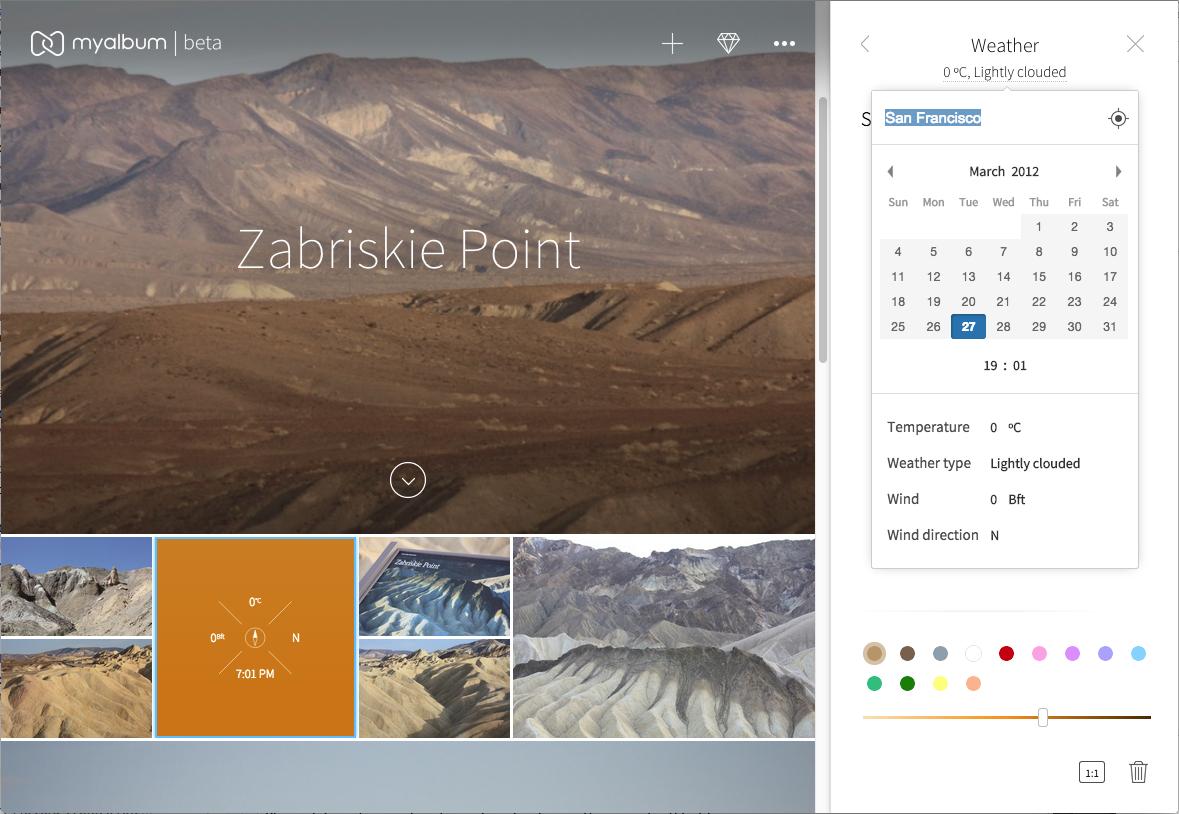Use current location target icon

click(x=1118, y=119)
